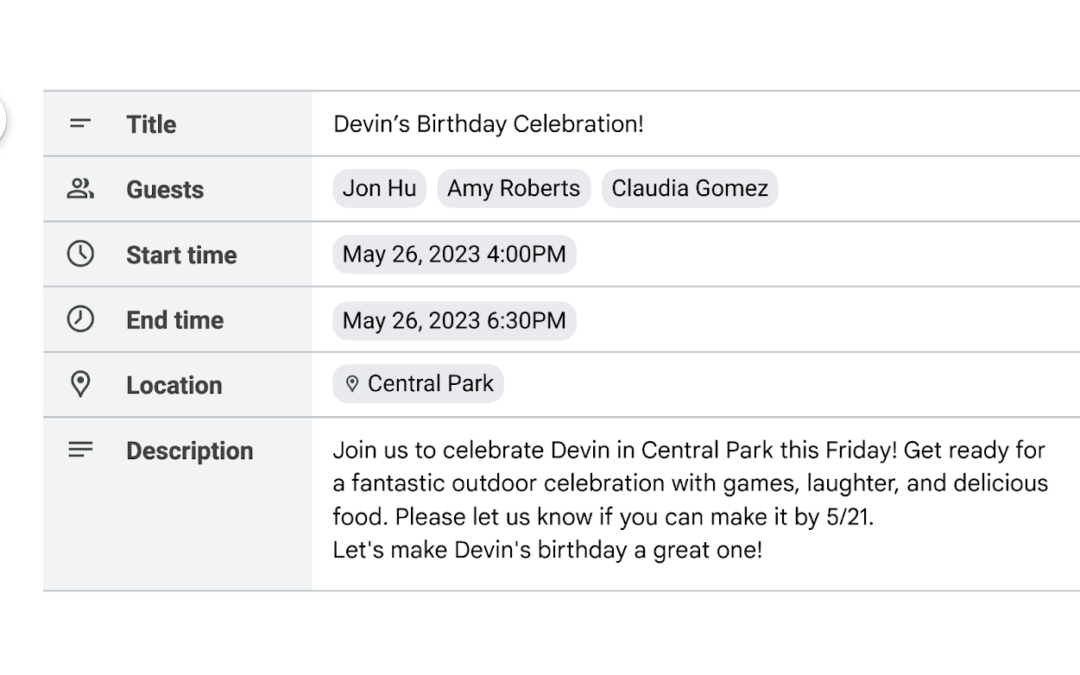The width and height of the screenshot is (1080, 675).
Task: Select the Jon Hu guest chip
Action: (x=380, y=188)
